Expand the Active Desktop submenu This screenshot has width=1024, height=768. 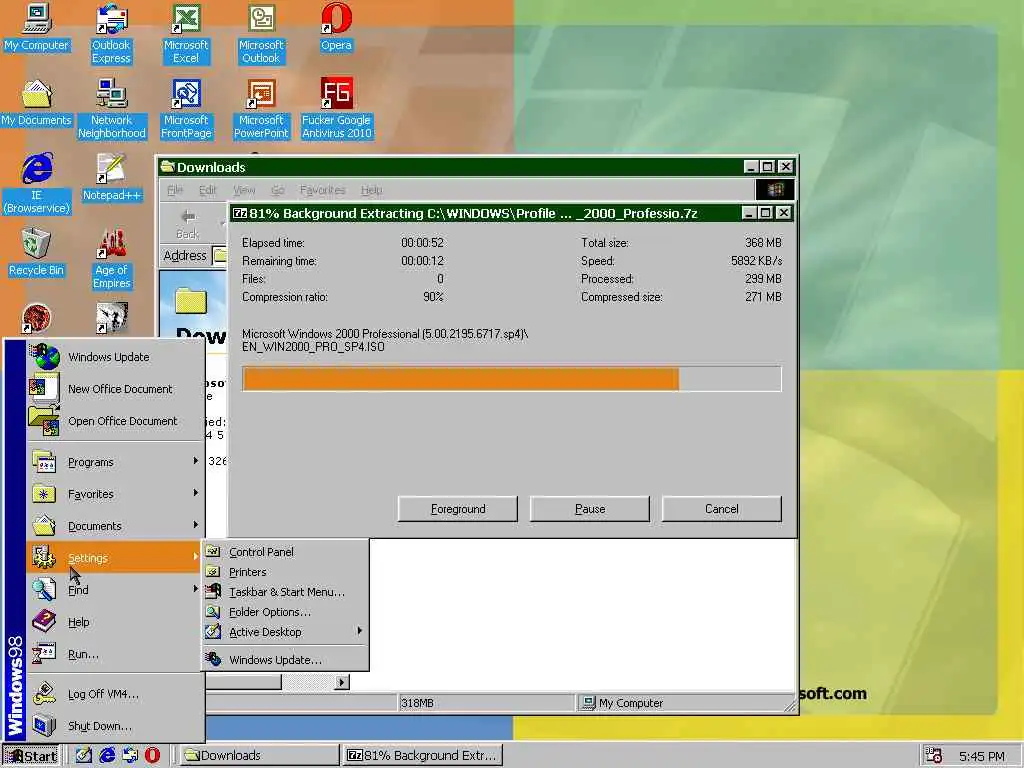click(x=285, y=632)
